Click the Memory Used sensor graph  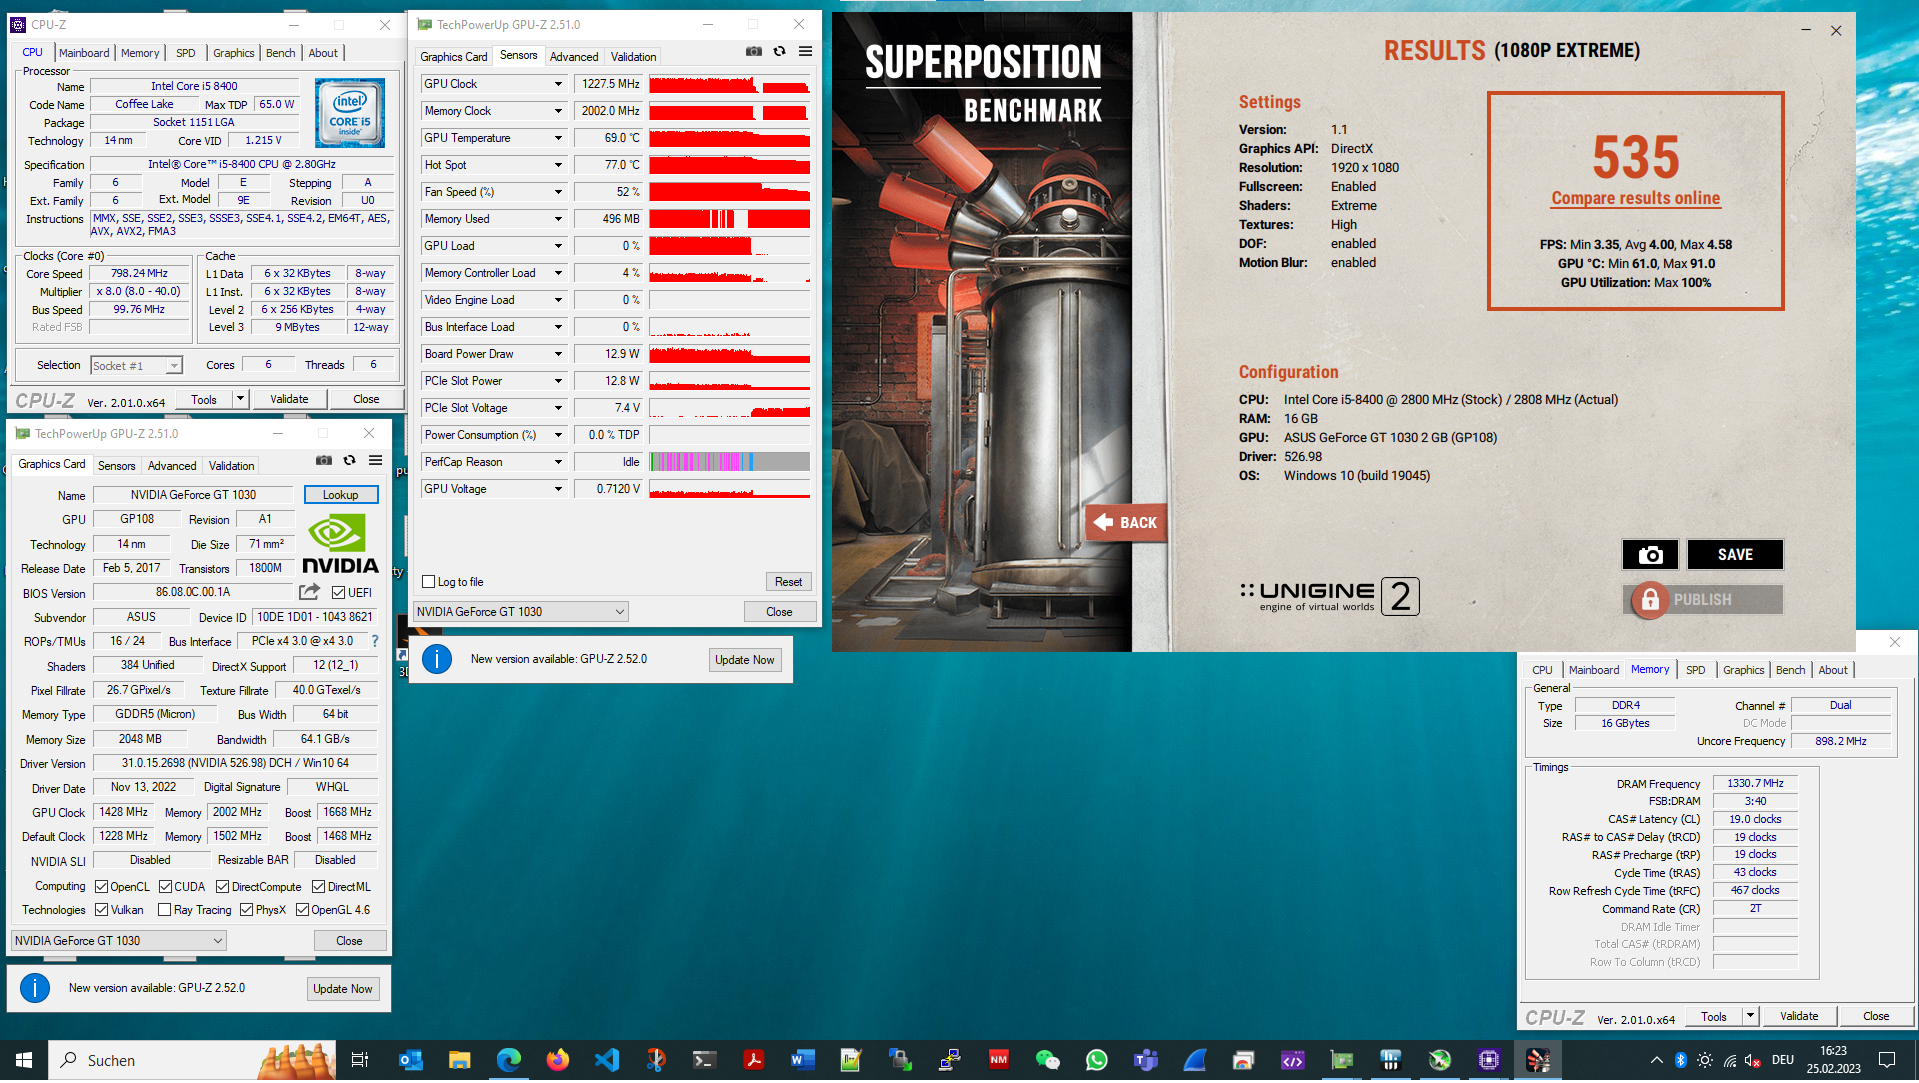(x=729, y=219)
